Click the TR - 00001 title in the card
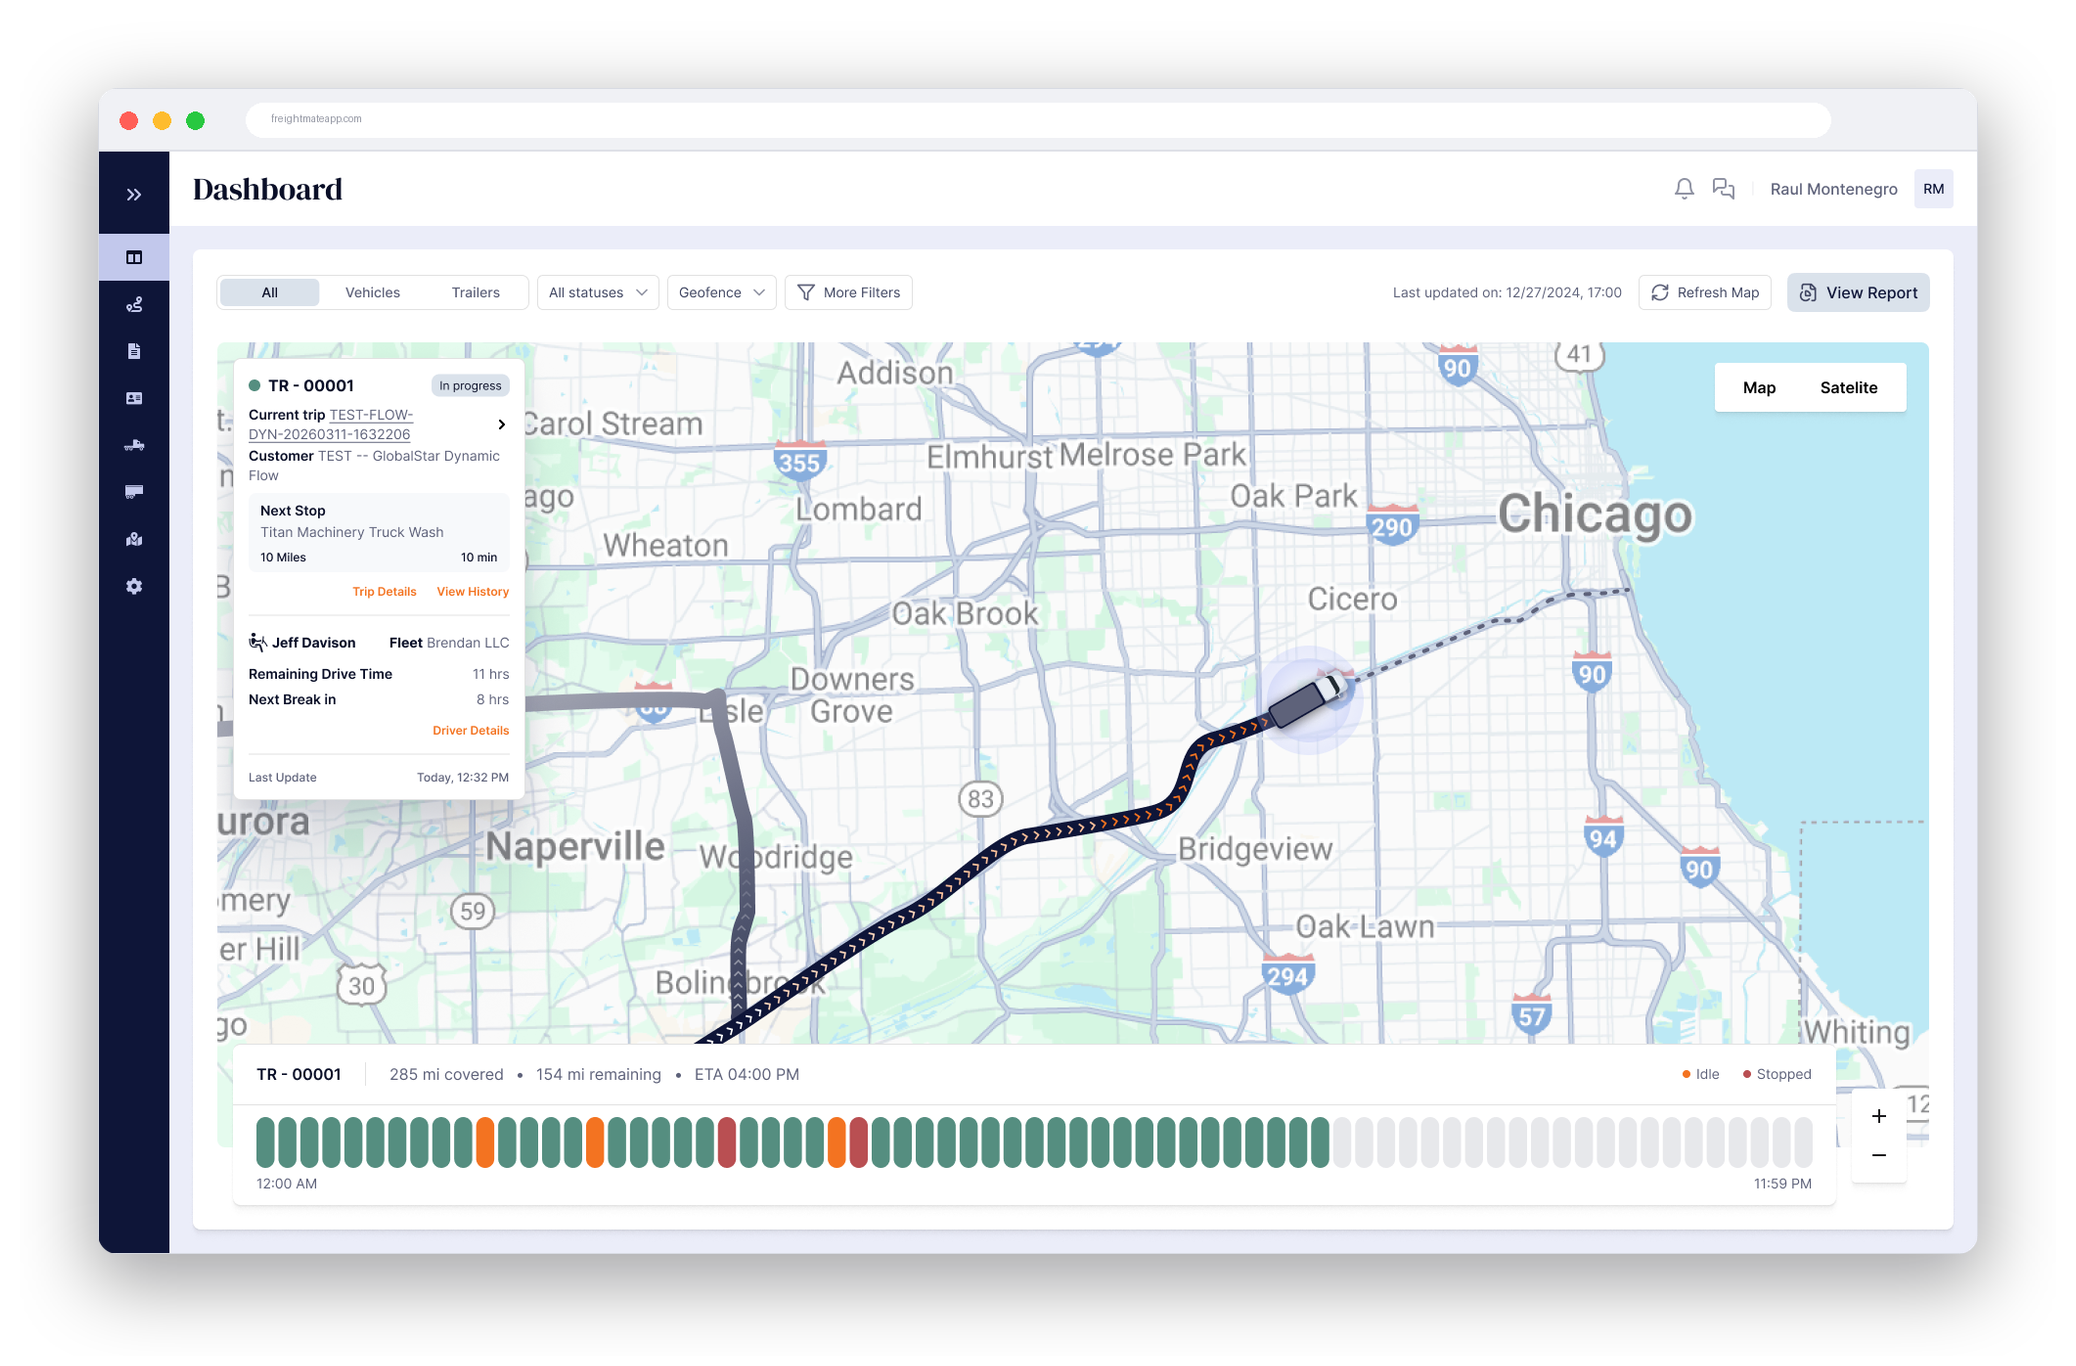This screenshot has width=2076, height=1366. click(x=310, y=385)
